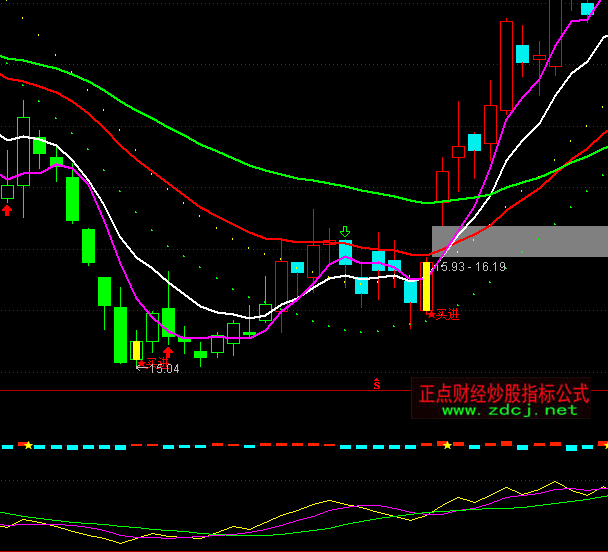608x552 pixels.
Task: Click the green hollow down arrow signal
Action: (345, 231)
